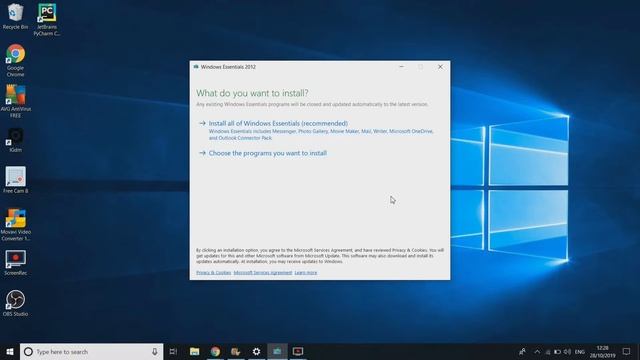This screenshot has width=640, height=360.
Task: Open the volume control in system tray
Action: pyautogui.click(x=567, y=352)
